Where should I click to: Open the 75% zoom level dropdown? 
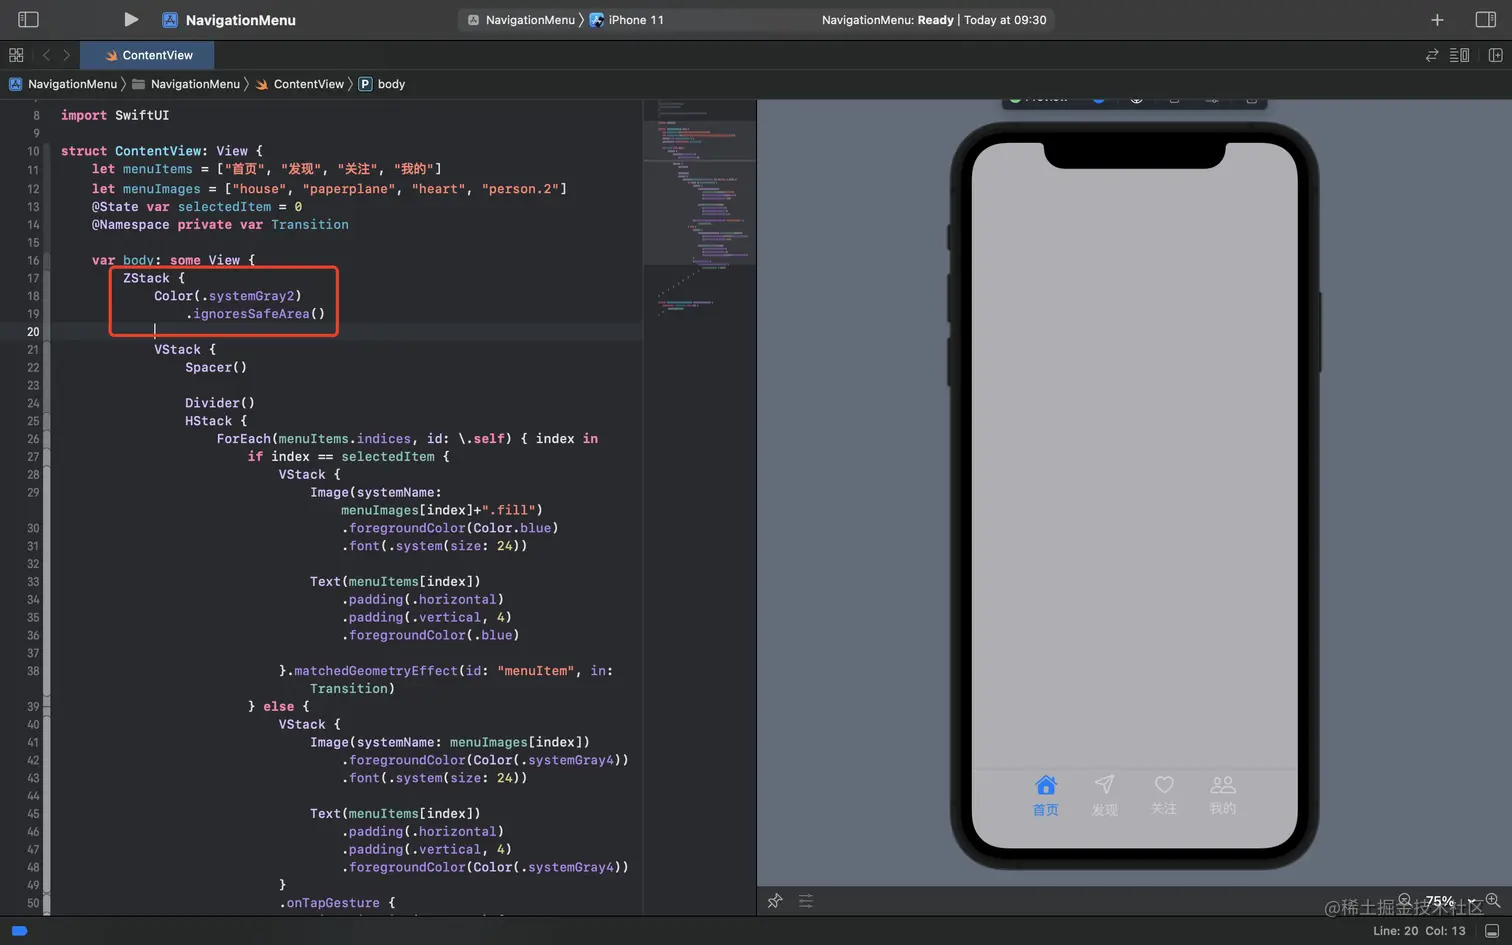(1450, 900)
